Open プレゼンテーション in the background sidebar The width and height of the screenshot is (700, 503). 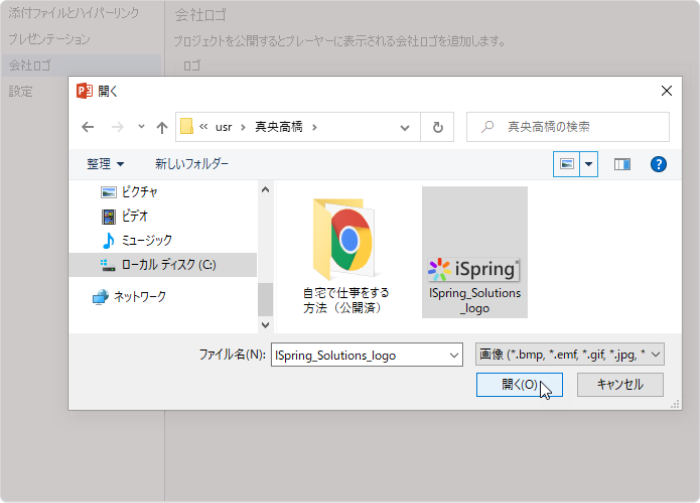click(x=49, y=39)
